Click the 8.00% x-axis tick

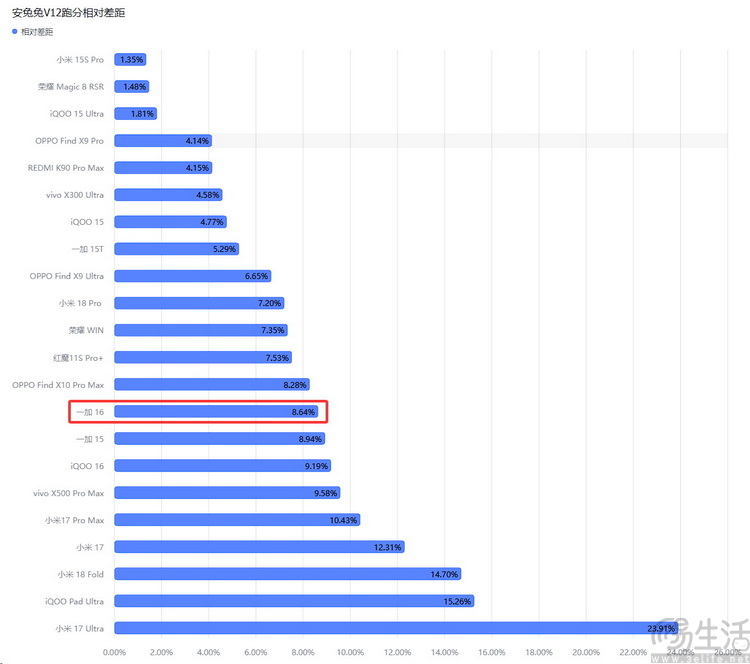303,653
